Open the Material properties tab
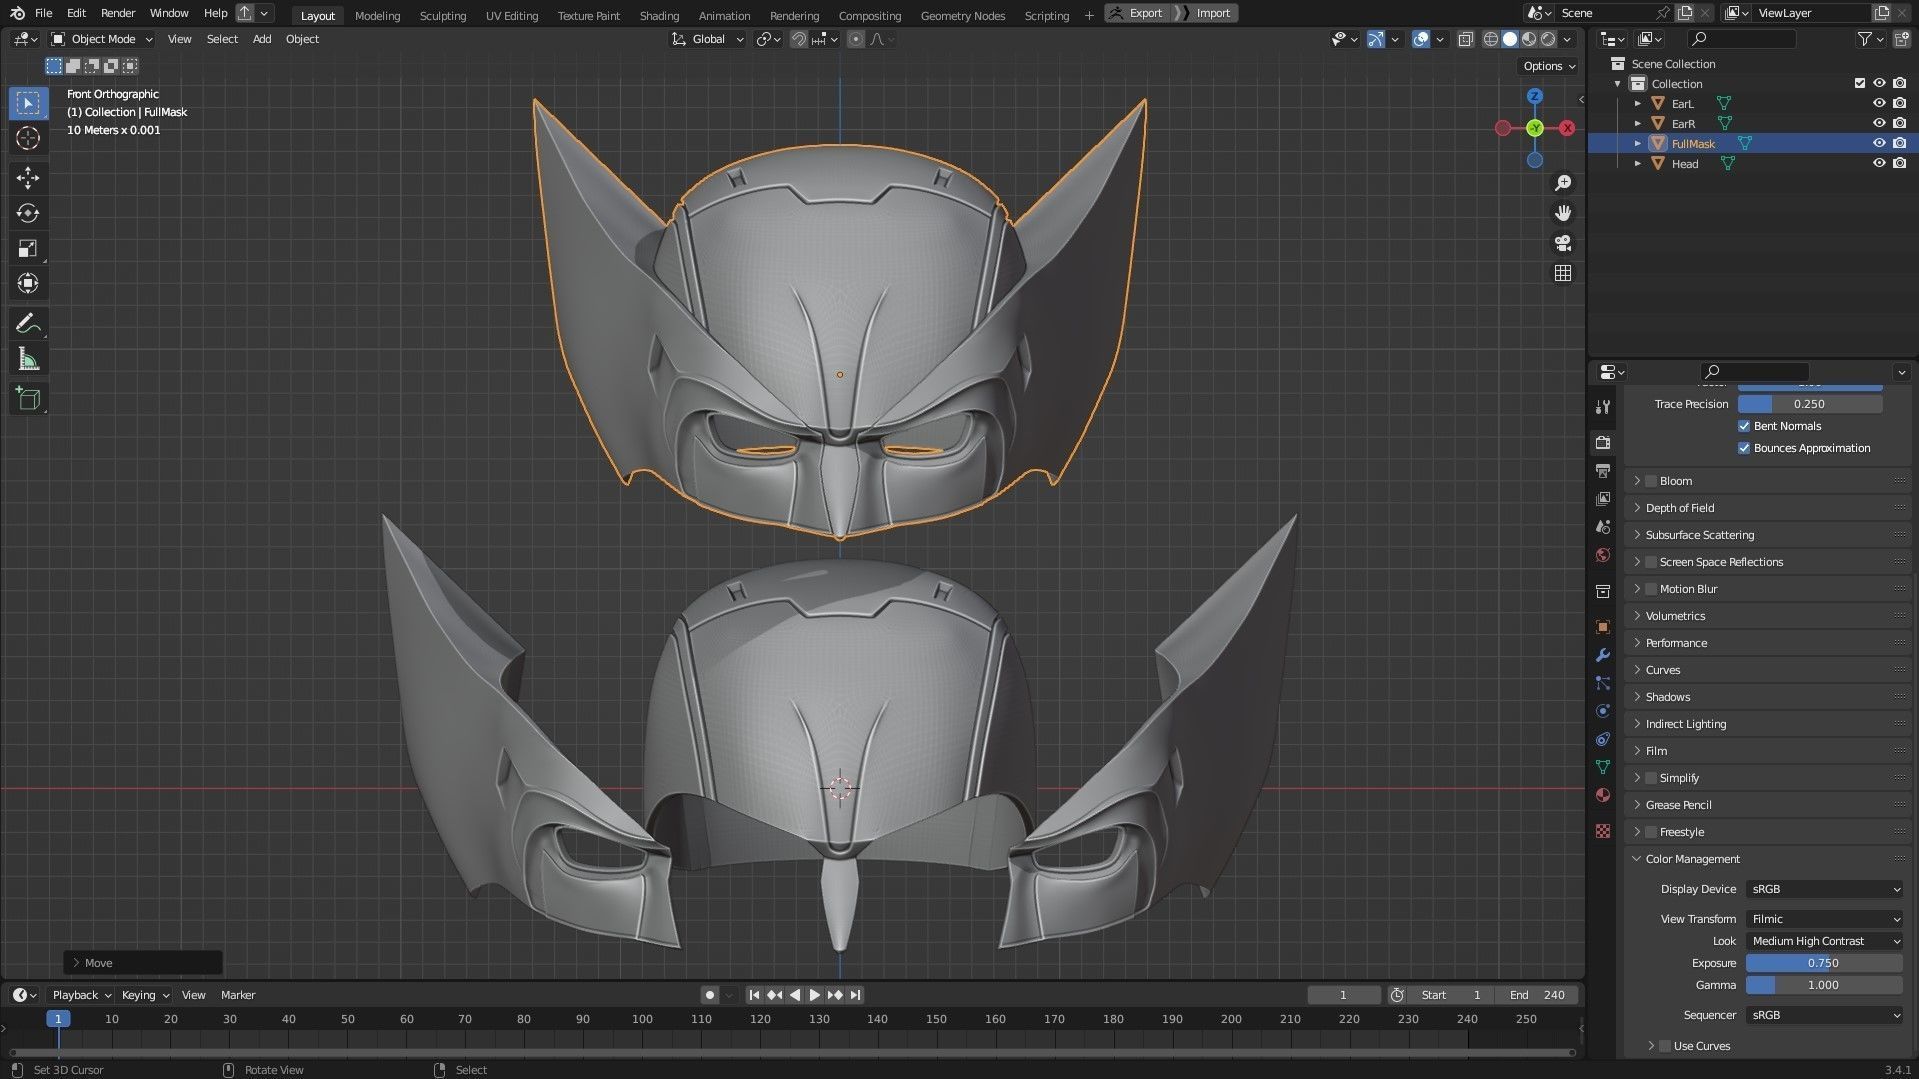The width and height of the screenshot is (1919, 1079). (1603, 795)
